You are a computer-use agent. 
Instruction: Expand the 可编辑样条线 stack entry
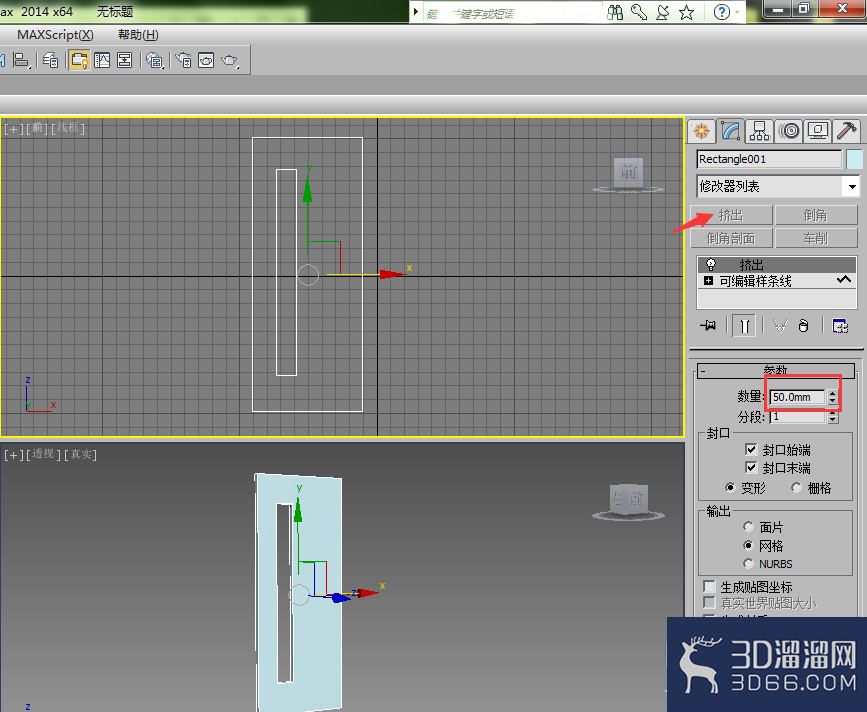708,281
